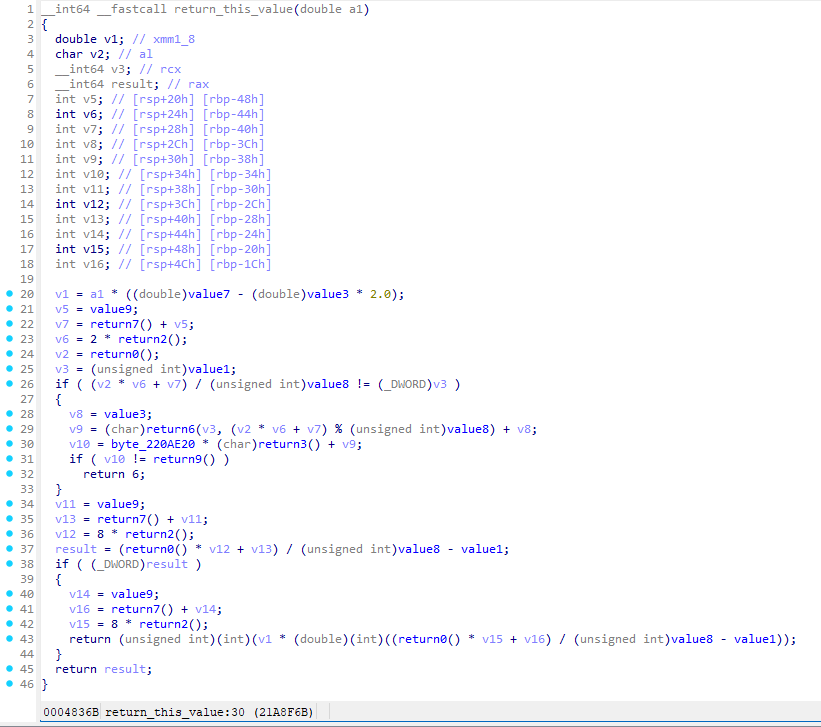The width and height of the screenshot is (821, 727).
Task: Toggle the breakpoint marker on line 34
Action: (10, 504)
